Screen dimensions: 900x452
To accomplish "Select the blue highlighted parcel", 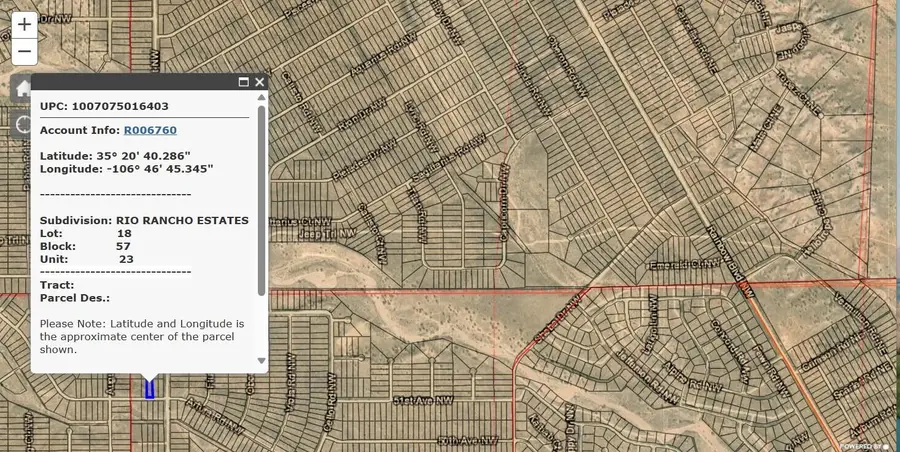I will [150, 389].
